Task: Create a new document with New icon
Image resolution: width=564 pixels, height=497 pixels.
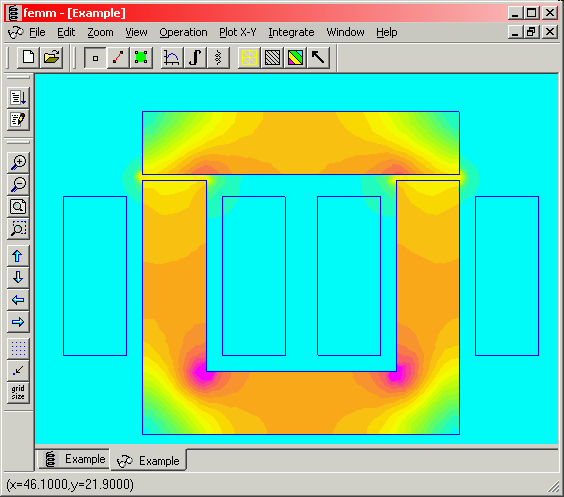Action: pos(28,58)
